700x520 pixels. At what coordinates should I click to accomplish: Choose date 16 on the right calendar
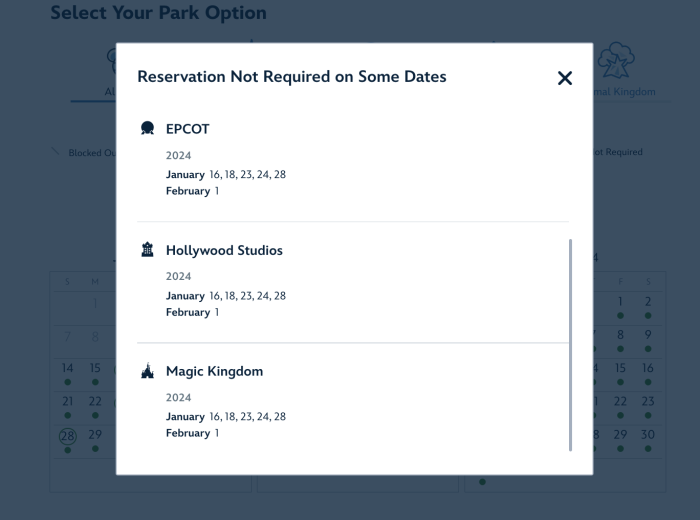(648, 368)
